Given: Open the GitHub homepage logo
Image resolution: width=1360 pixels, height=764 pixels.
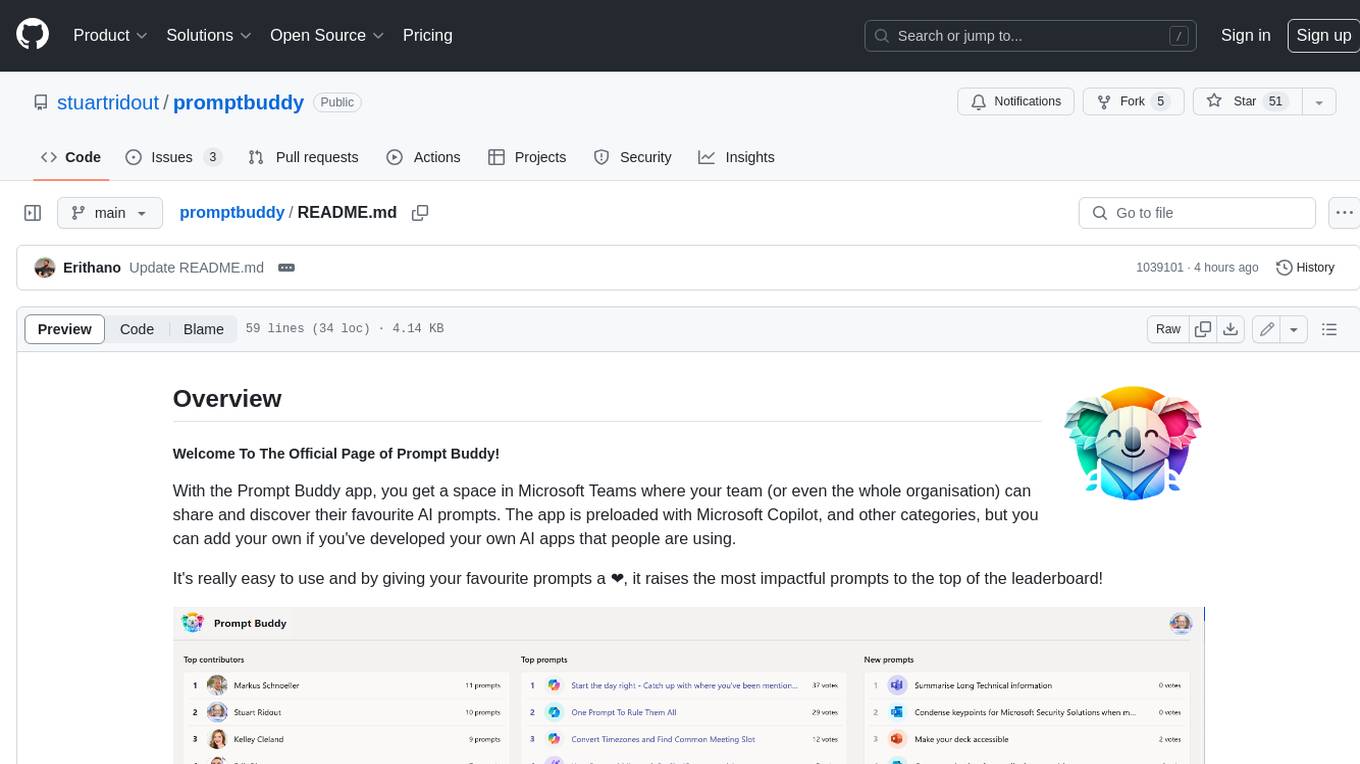Looking at the screenshot, I should click(x=32, y=35).
